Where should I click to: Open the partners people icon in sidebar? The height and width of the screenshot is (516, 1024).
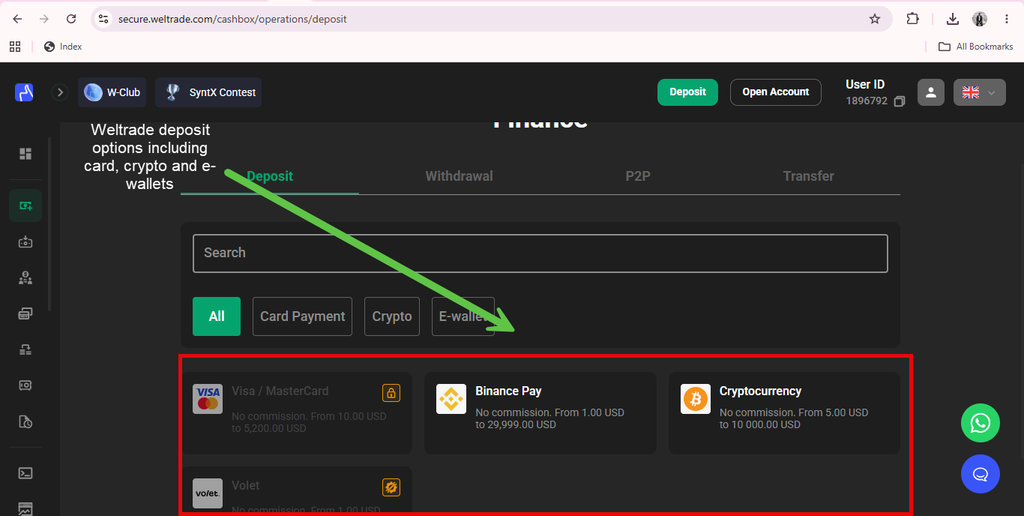click(25, 278)
